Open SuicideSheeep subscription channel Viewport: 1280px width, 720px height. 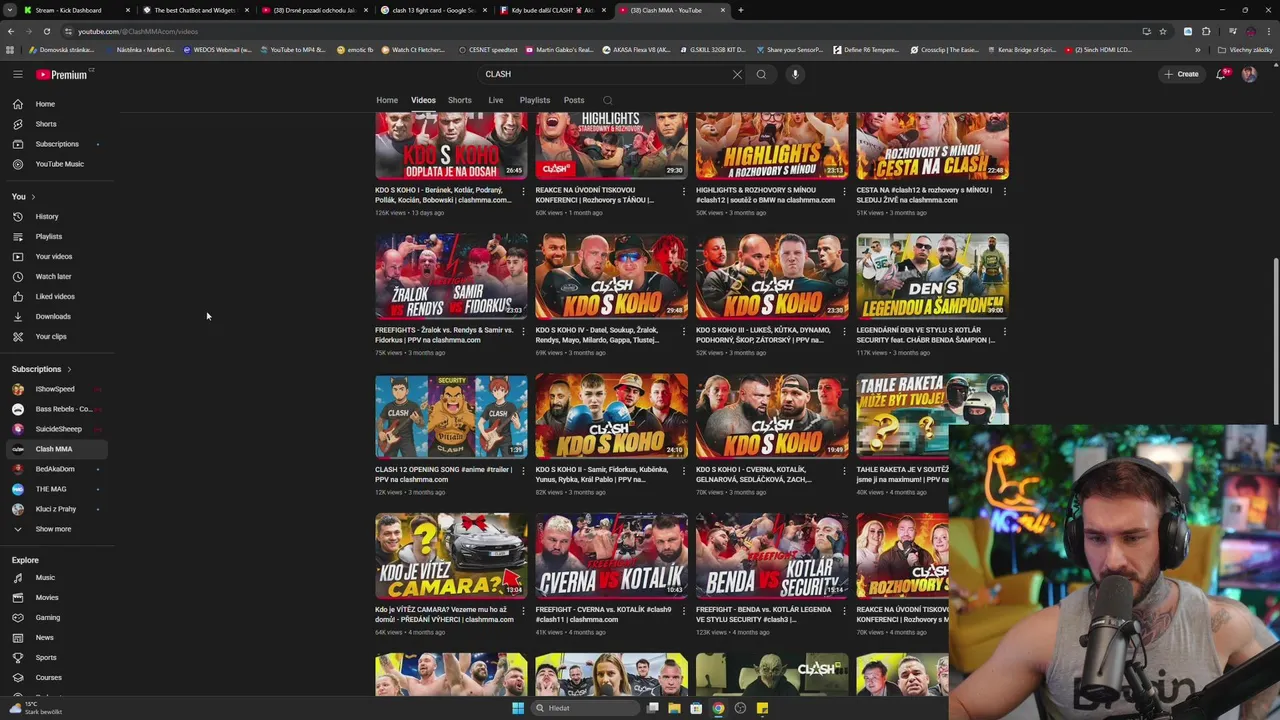(56, 429)
